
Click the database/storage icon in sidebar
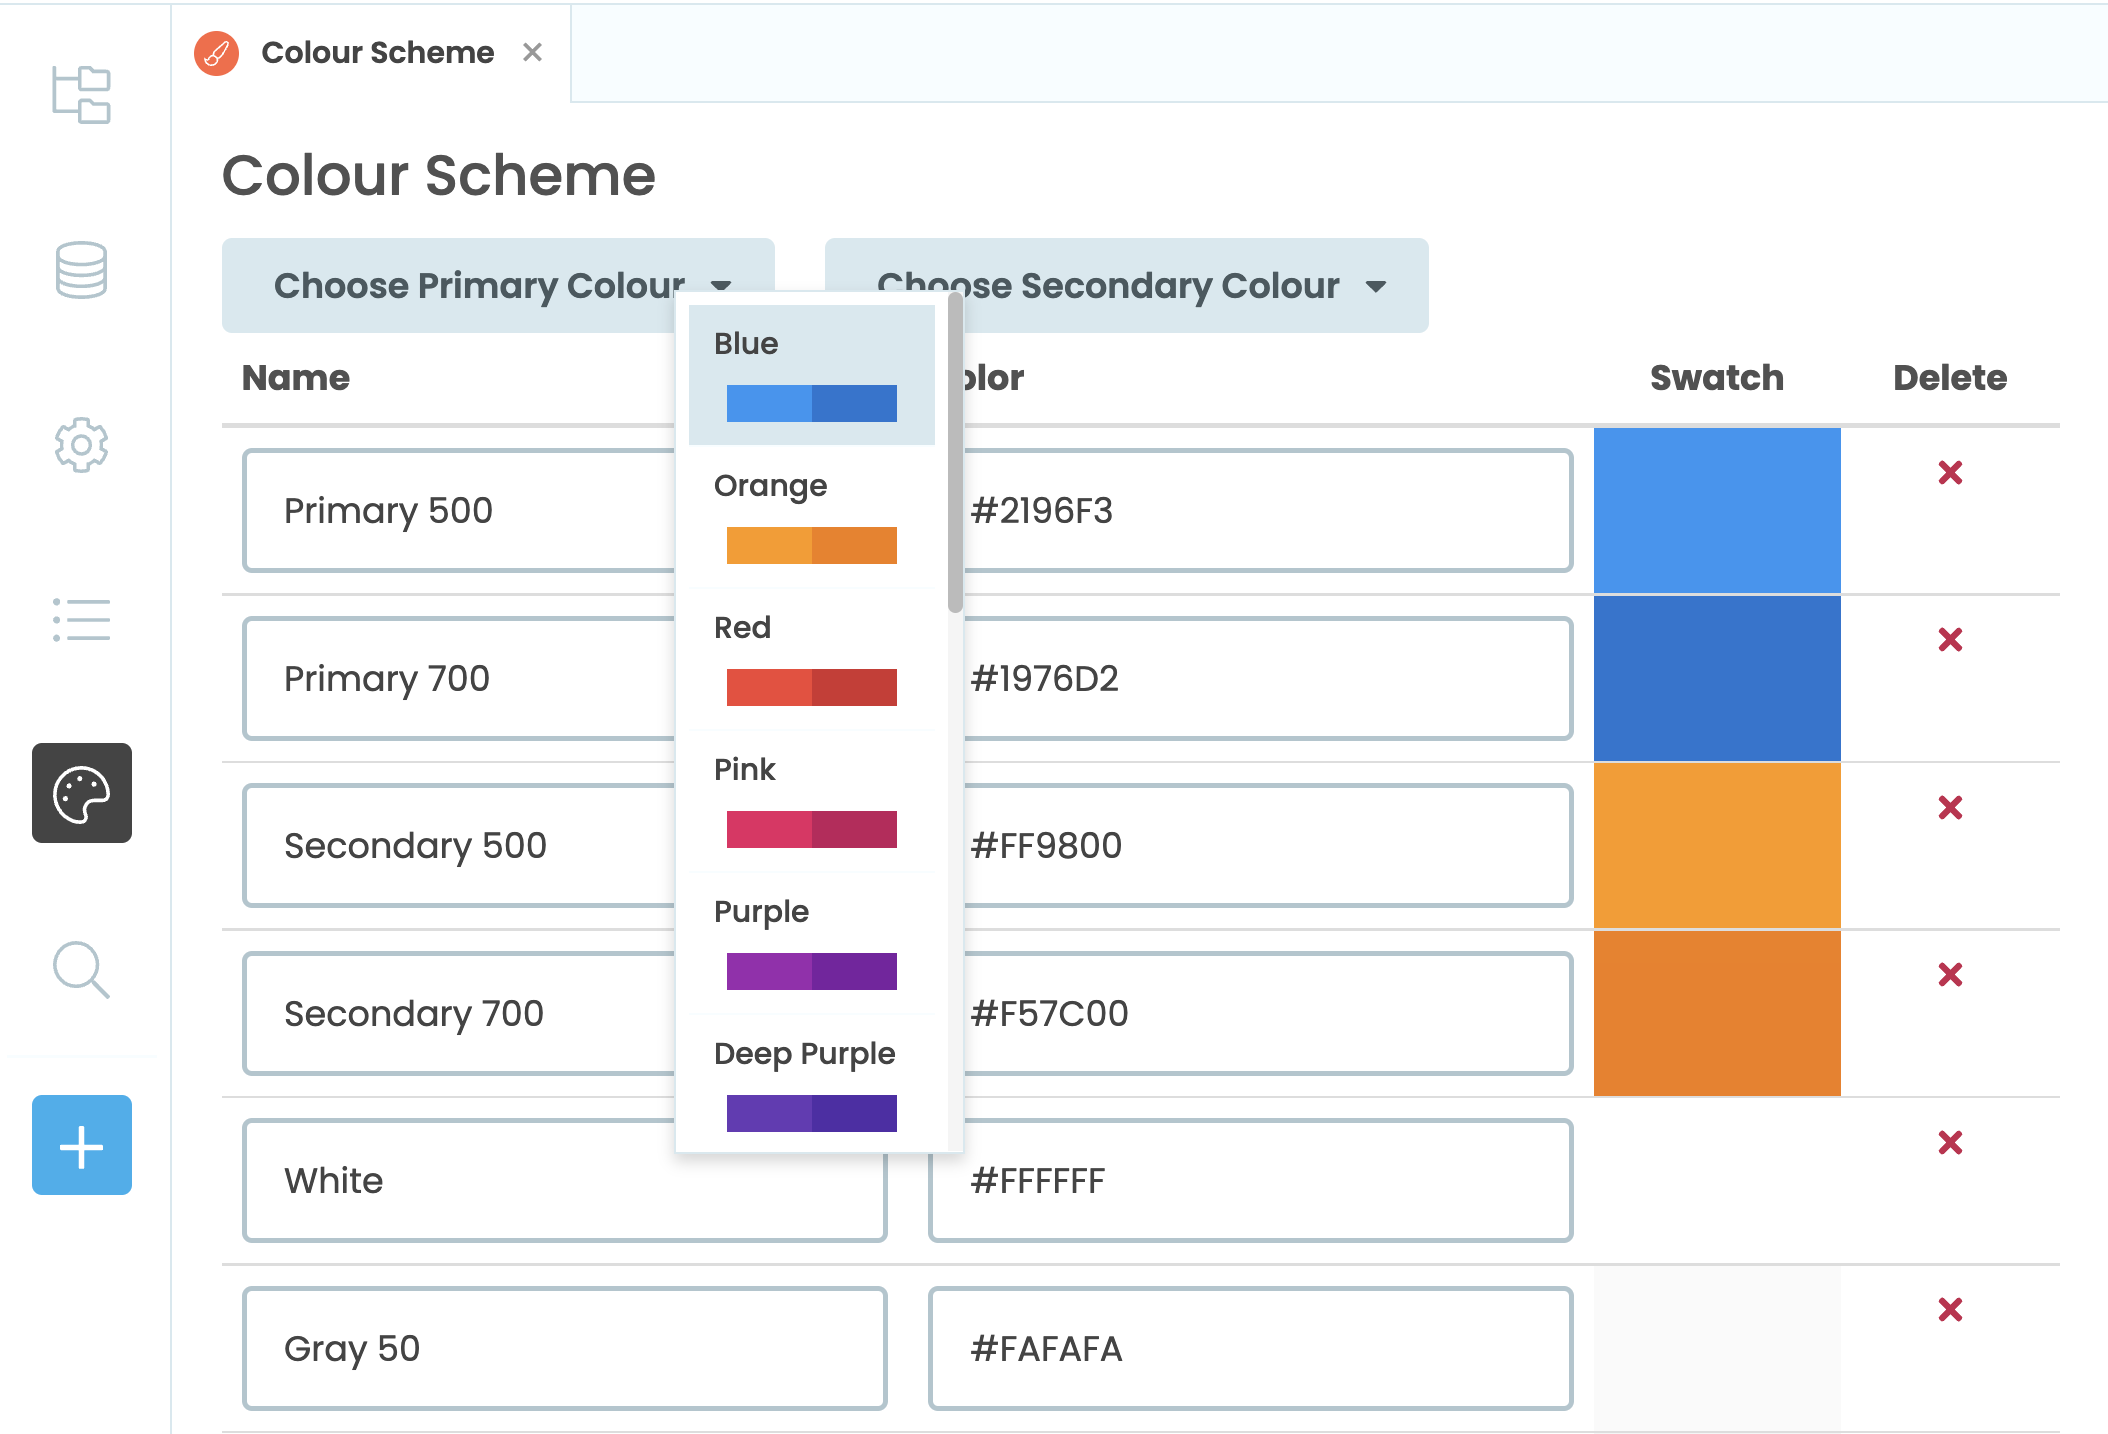point(83,269)
